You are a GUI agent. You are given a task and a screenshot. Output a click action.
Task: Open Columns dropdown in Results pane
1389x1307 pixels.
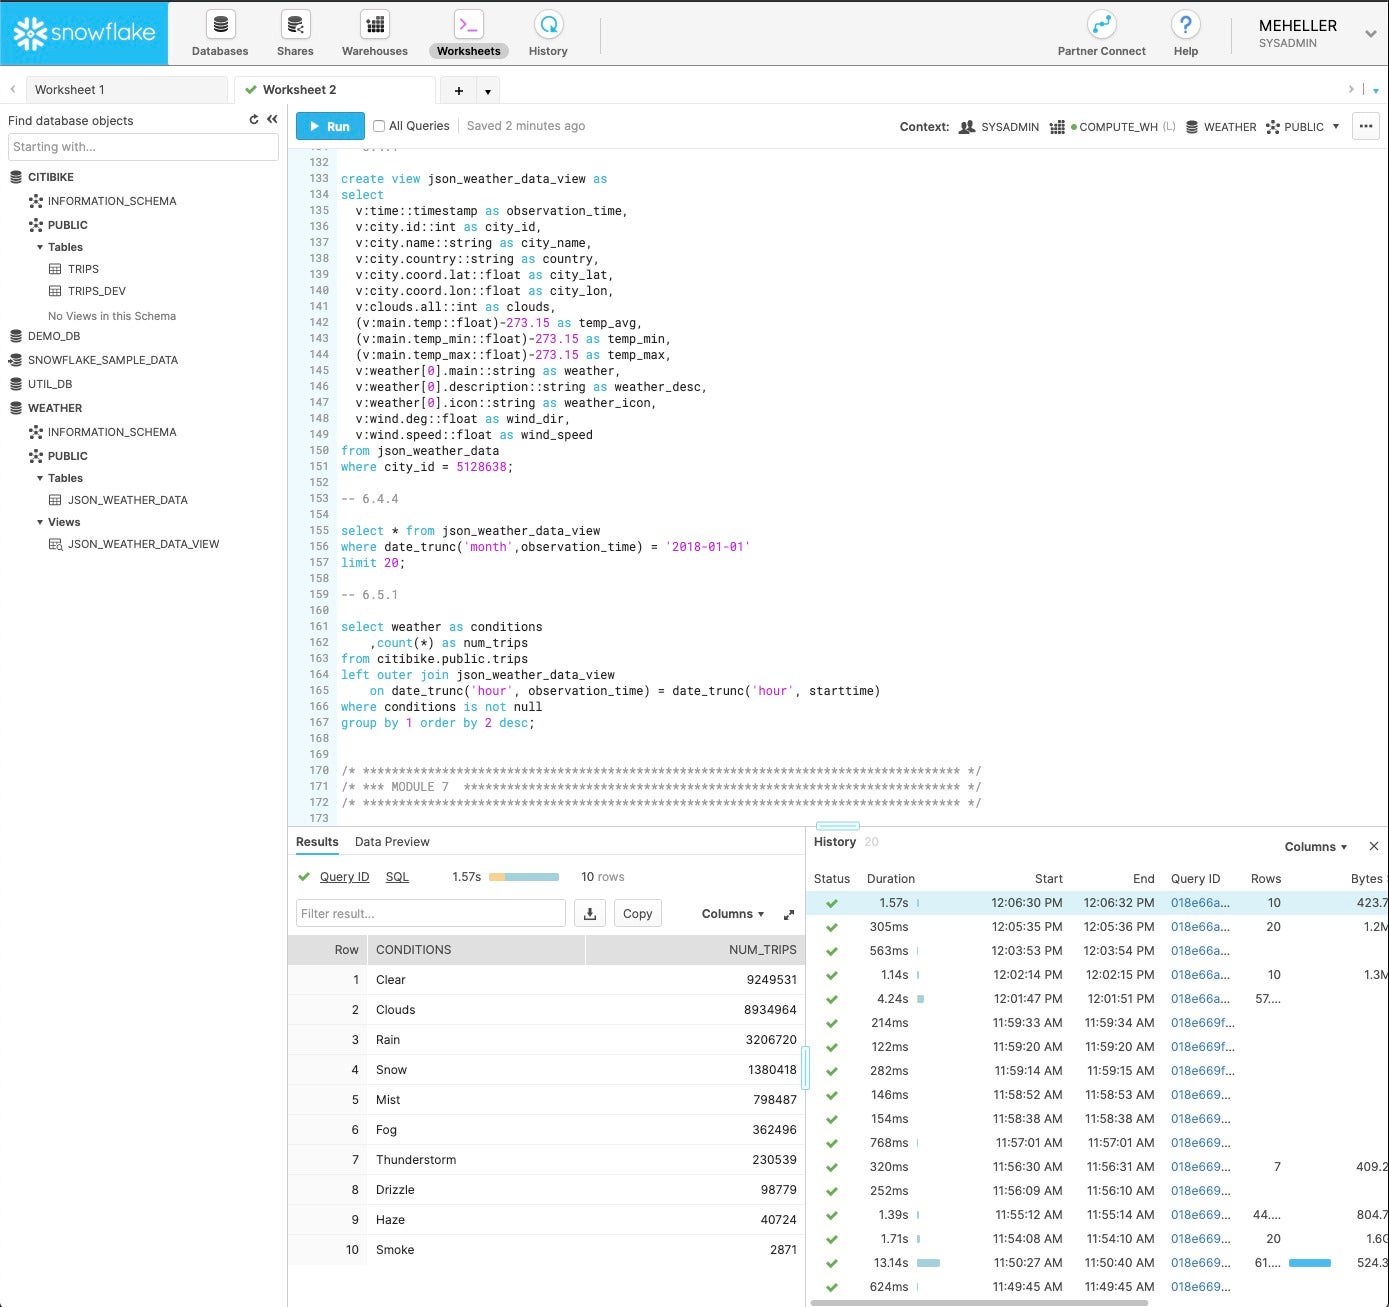point(733,914)
